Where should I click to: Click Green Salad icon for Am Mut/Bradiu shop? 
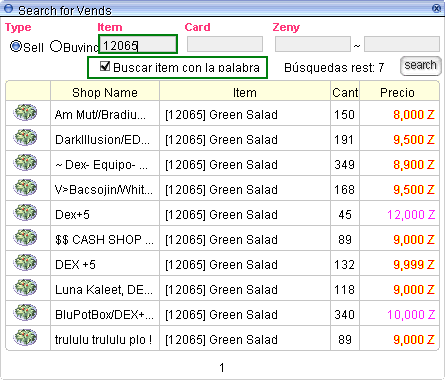pos(25,112)
